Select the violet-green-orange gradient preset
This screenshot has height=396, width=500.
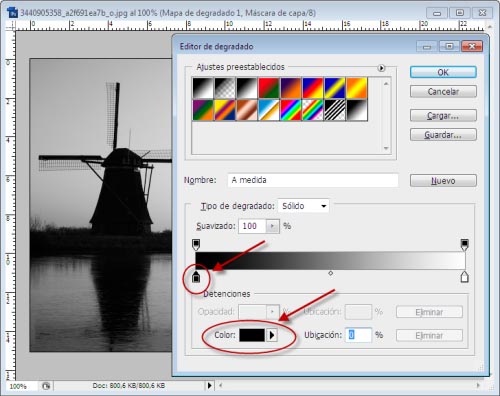pyautogui.click(x=203, y=110)
